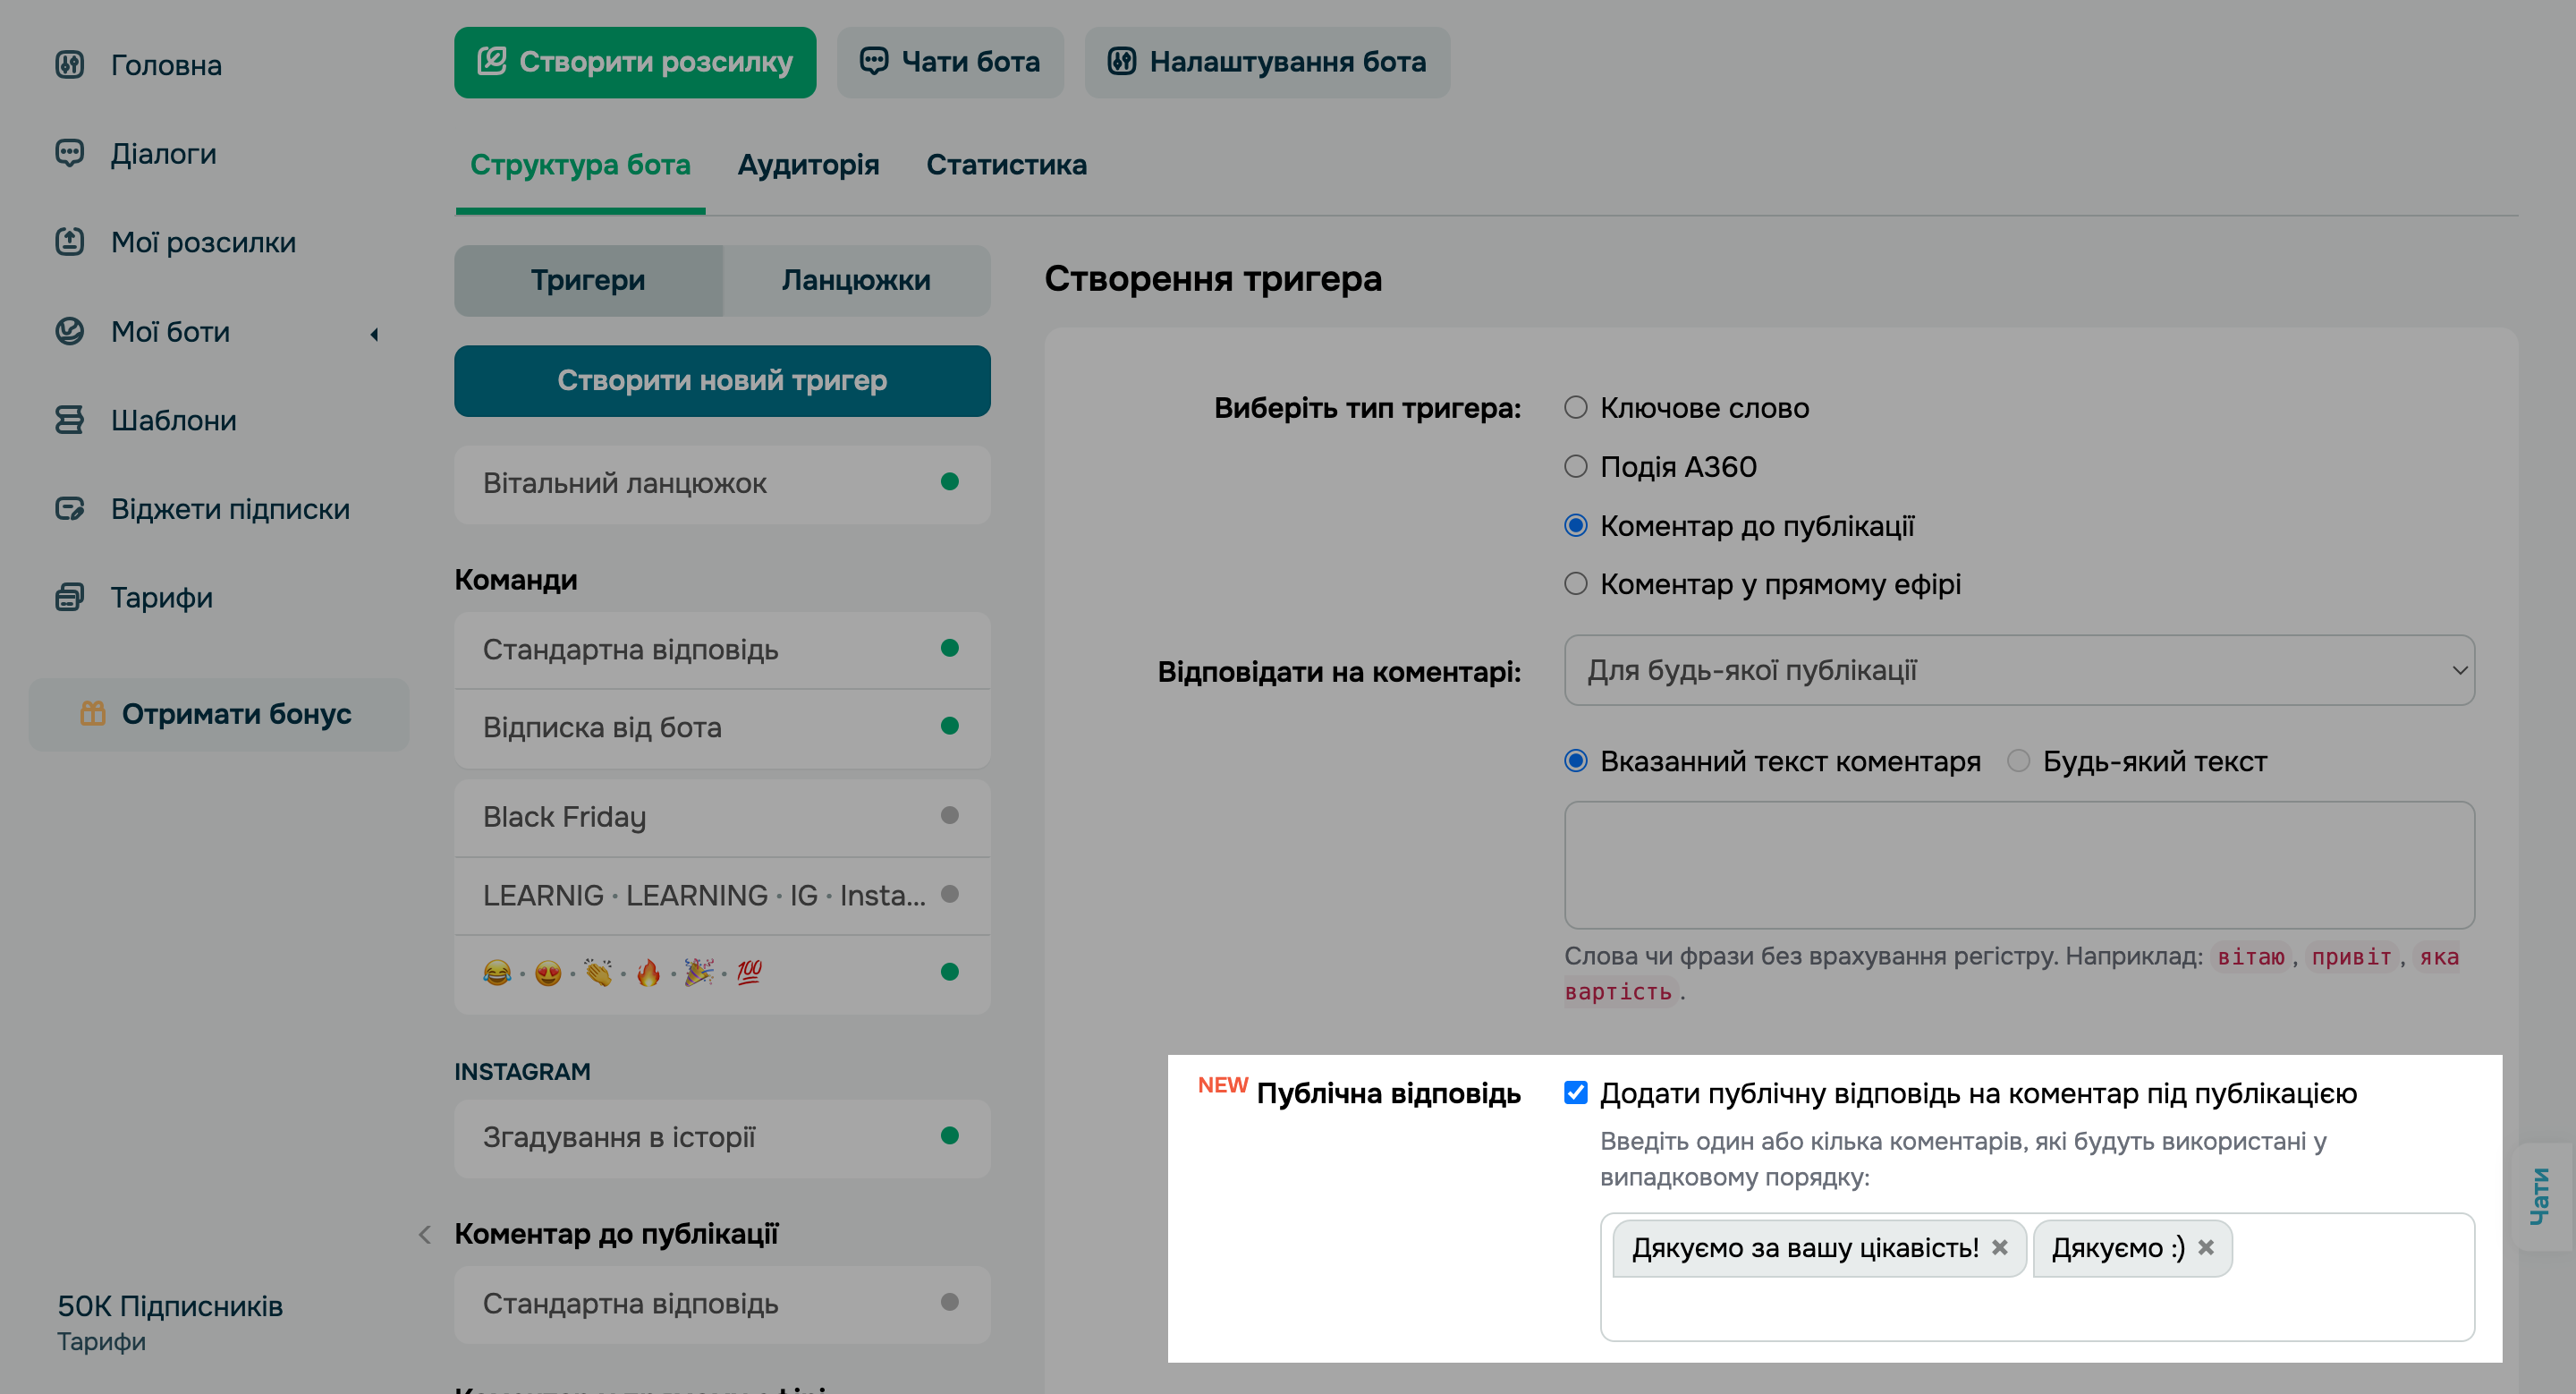2576x1394 pixels.
Task: Click the gift icon next to Отримати бонус
Action: pos(93,714)
